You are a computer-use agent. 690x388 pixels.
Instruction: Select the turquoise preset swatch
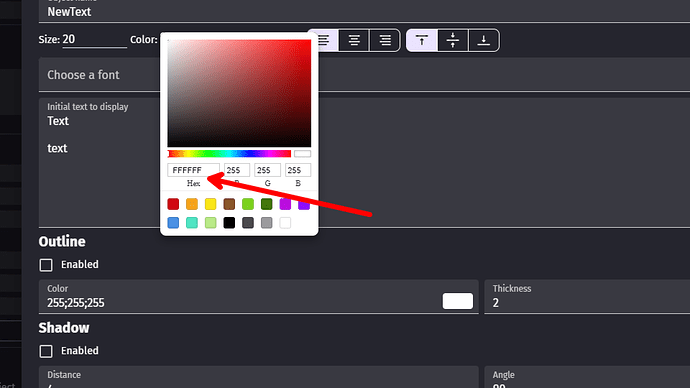point(192,223)
